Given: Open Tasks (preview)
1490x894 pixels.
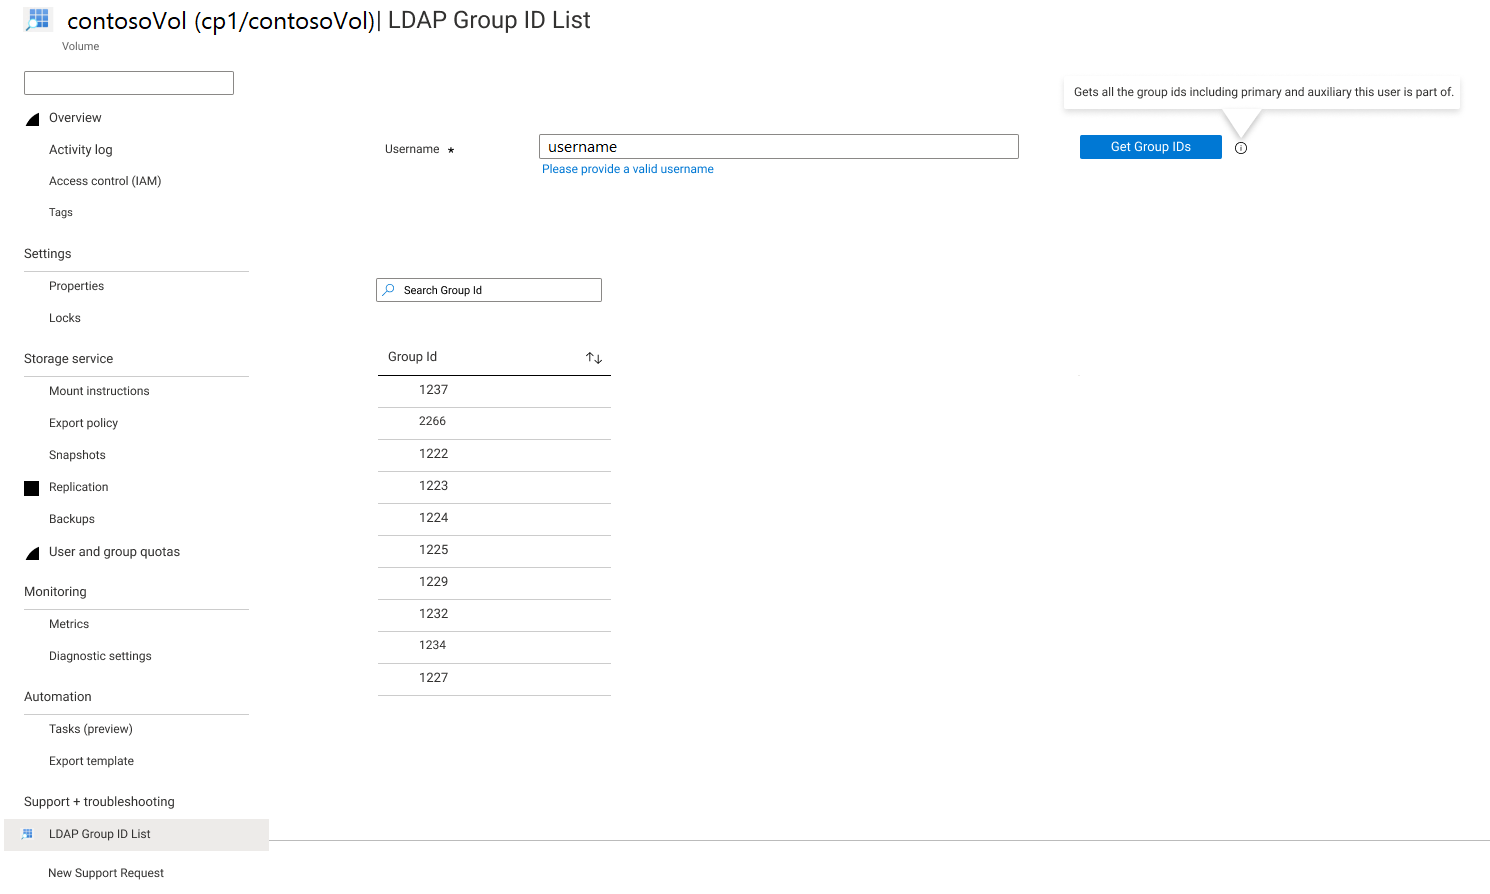Looking at the screenshot, I should point(91,729).
